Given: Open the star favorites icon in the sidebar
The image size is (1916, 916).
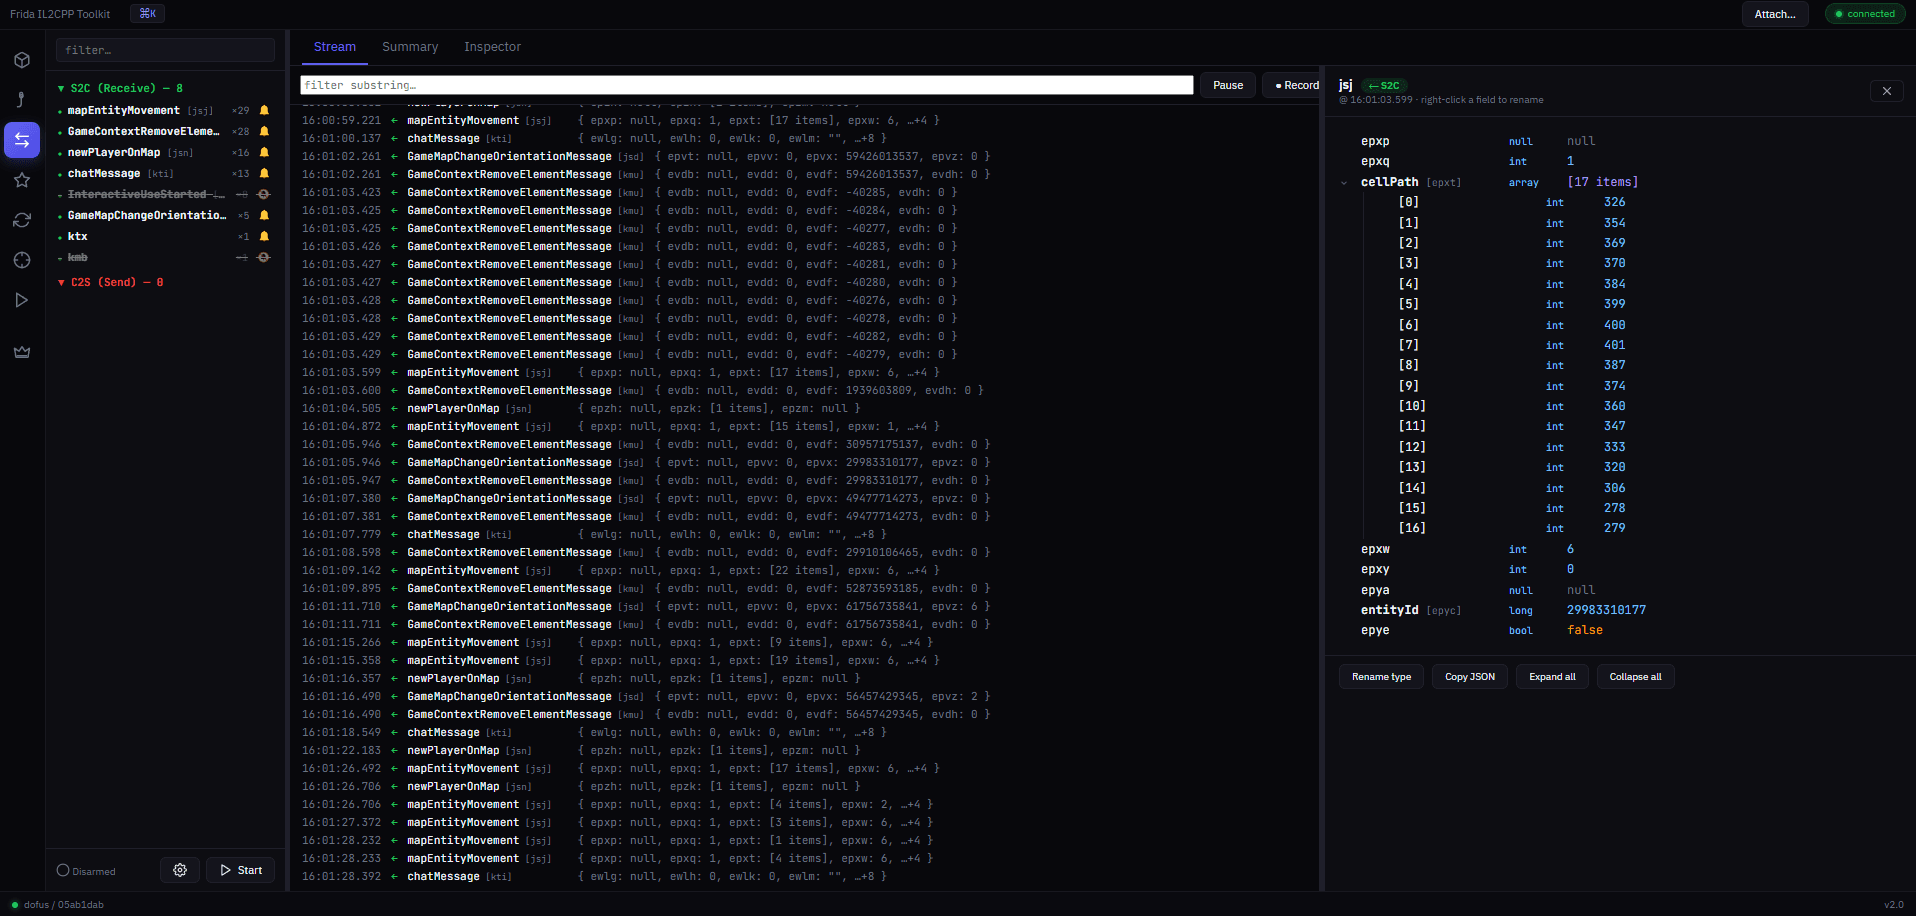Looking at the screenshot, I should [x=22, y=180].
